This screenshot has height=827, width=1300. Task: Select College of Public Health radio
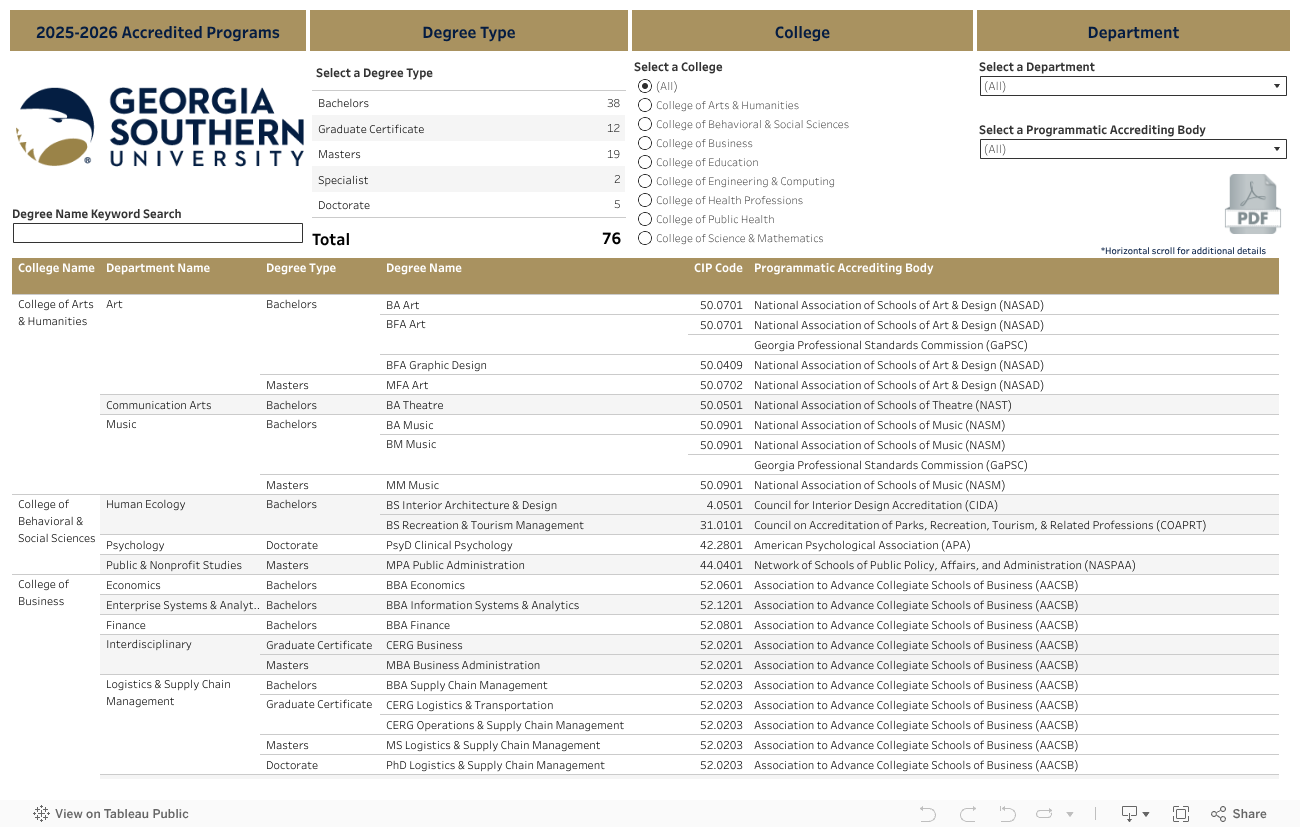(x=645, y=219)
